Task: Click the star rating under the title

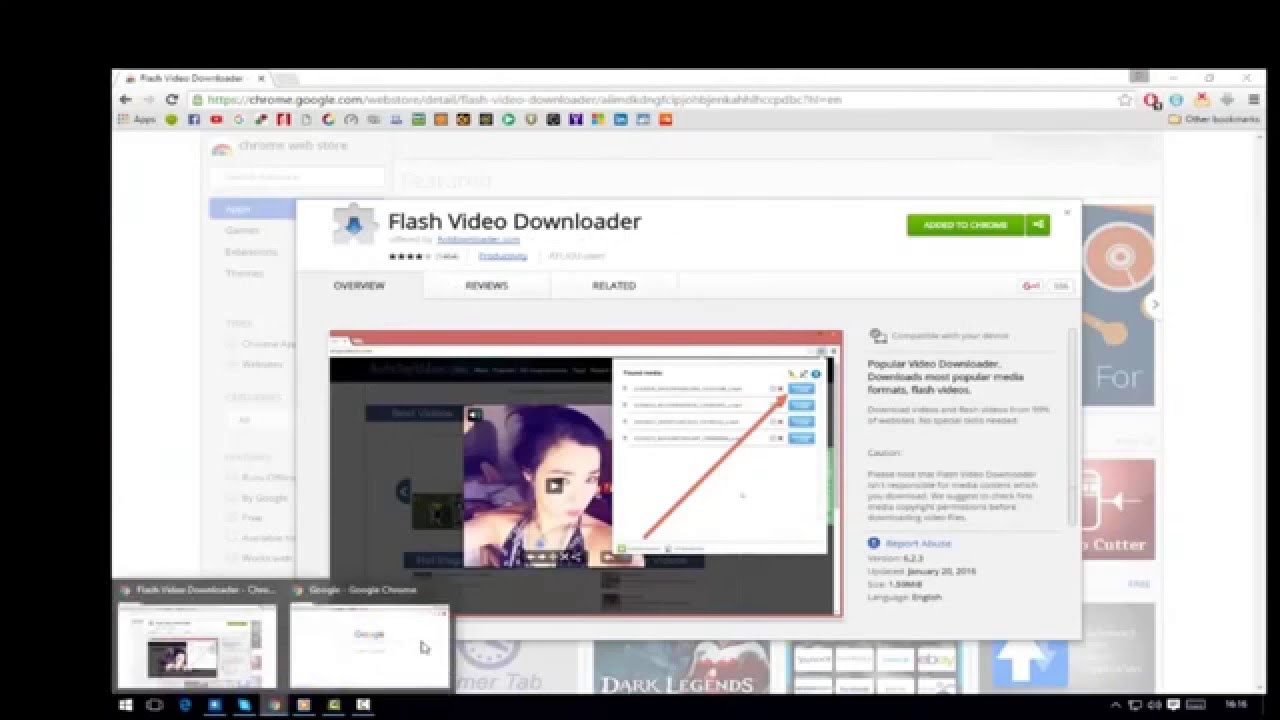Action: (x=409, y=256)
